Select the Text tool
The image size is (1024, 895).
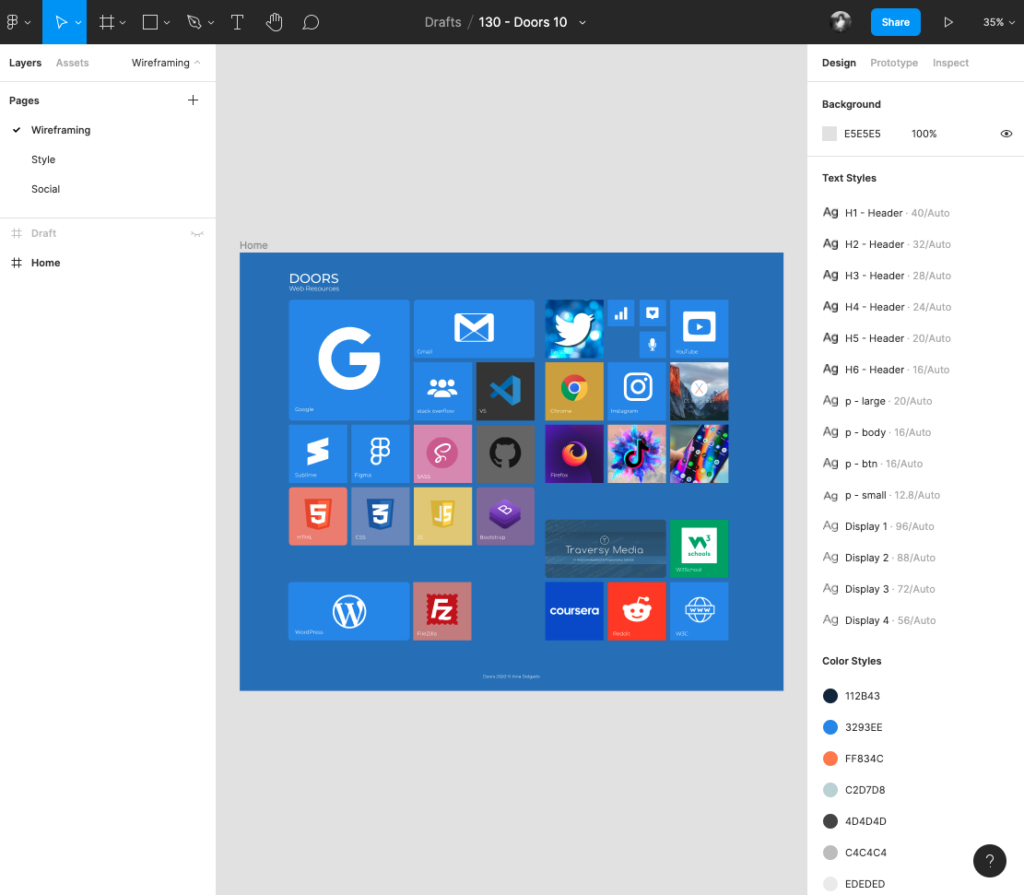tap(237, 22)
